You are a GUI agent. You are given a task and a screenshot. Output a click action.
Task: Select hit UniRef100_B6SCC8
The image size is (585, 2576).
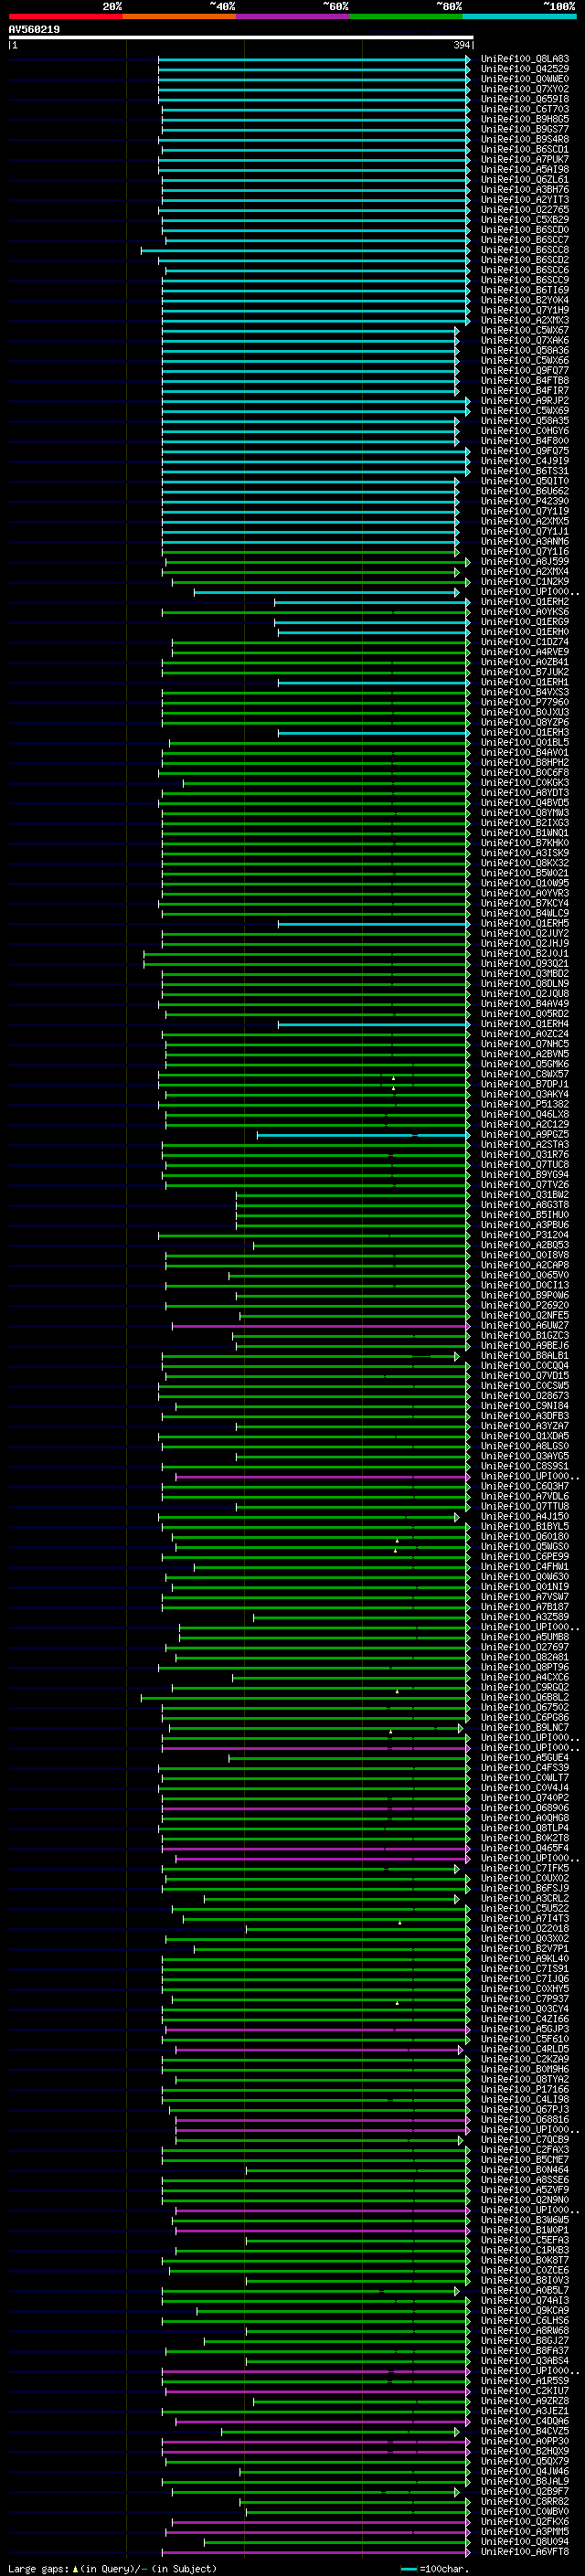(x=525, y=250)
